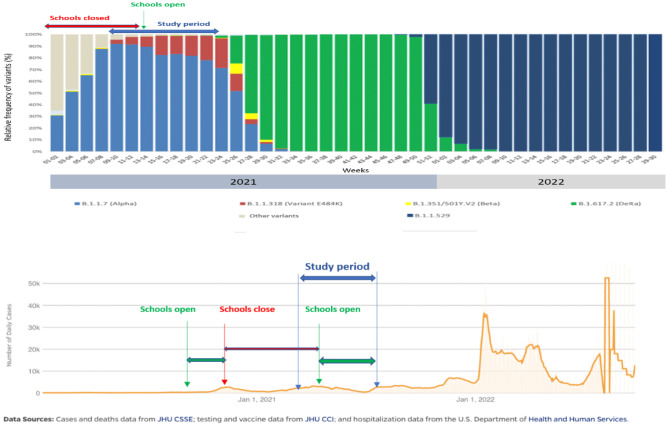
Task: Click the Jan 1, 2022 axis label
Action: (475, 400)
